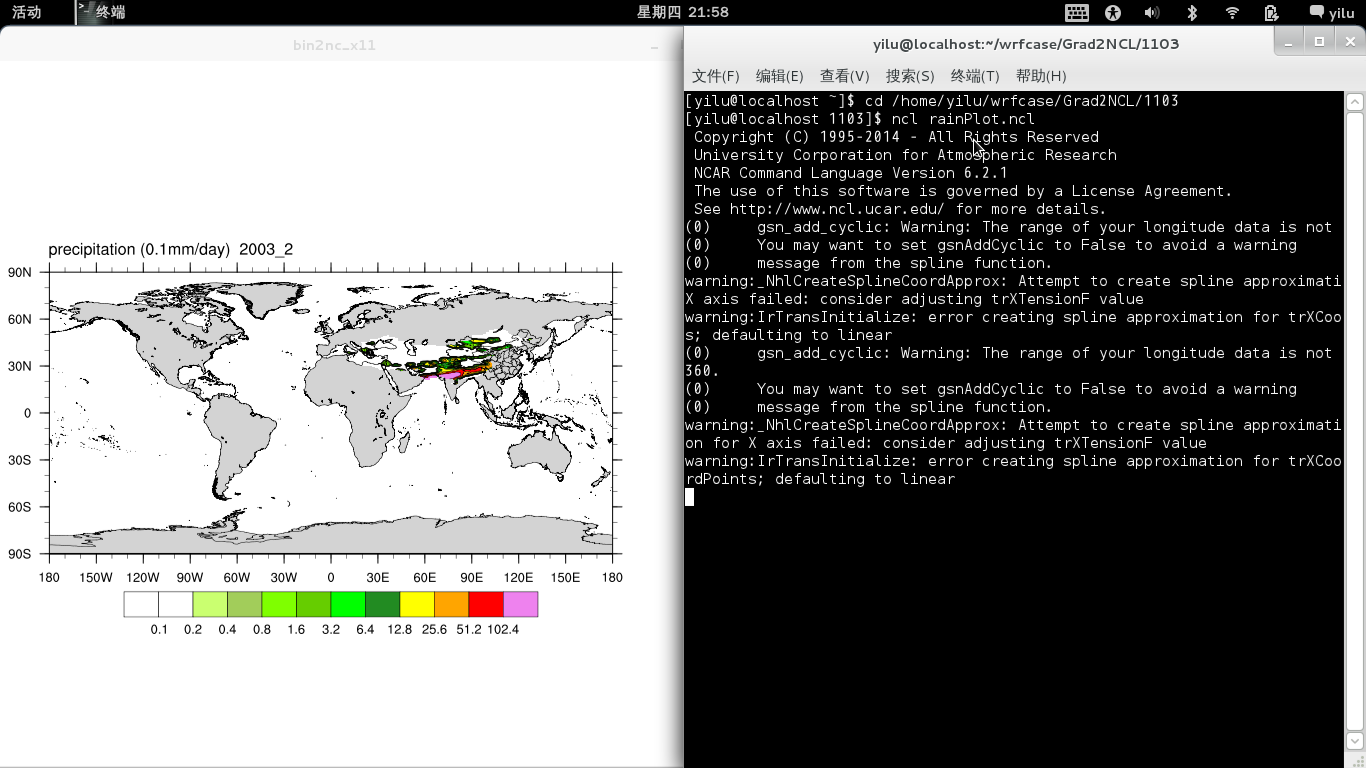Click the 活动 activities button
This screenshot has height=768, width=1366.
coord(27,12)
